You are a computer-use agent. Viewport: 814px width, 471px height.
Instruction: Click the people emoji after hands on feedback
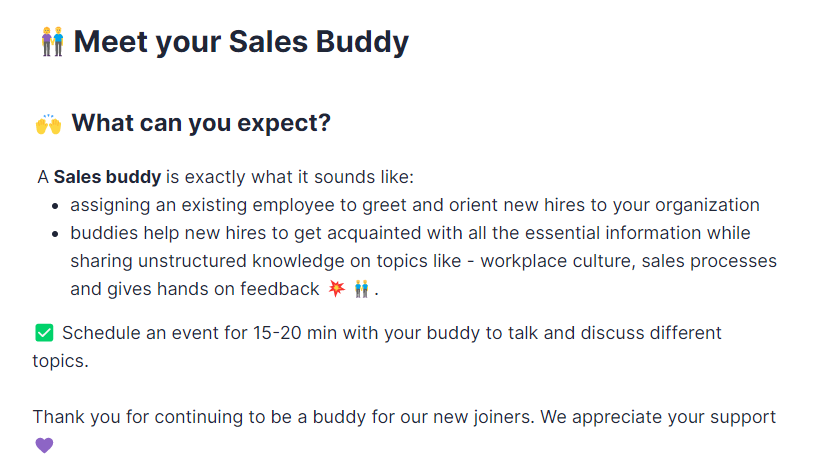pyautogui.click(x=361, y=289)
